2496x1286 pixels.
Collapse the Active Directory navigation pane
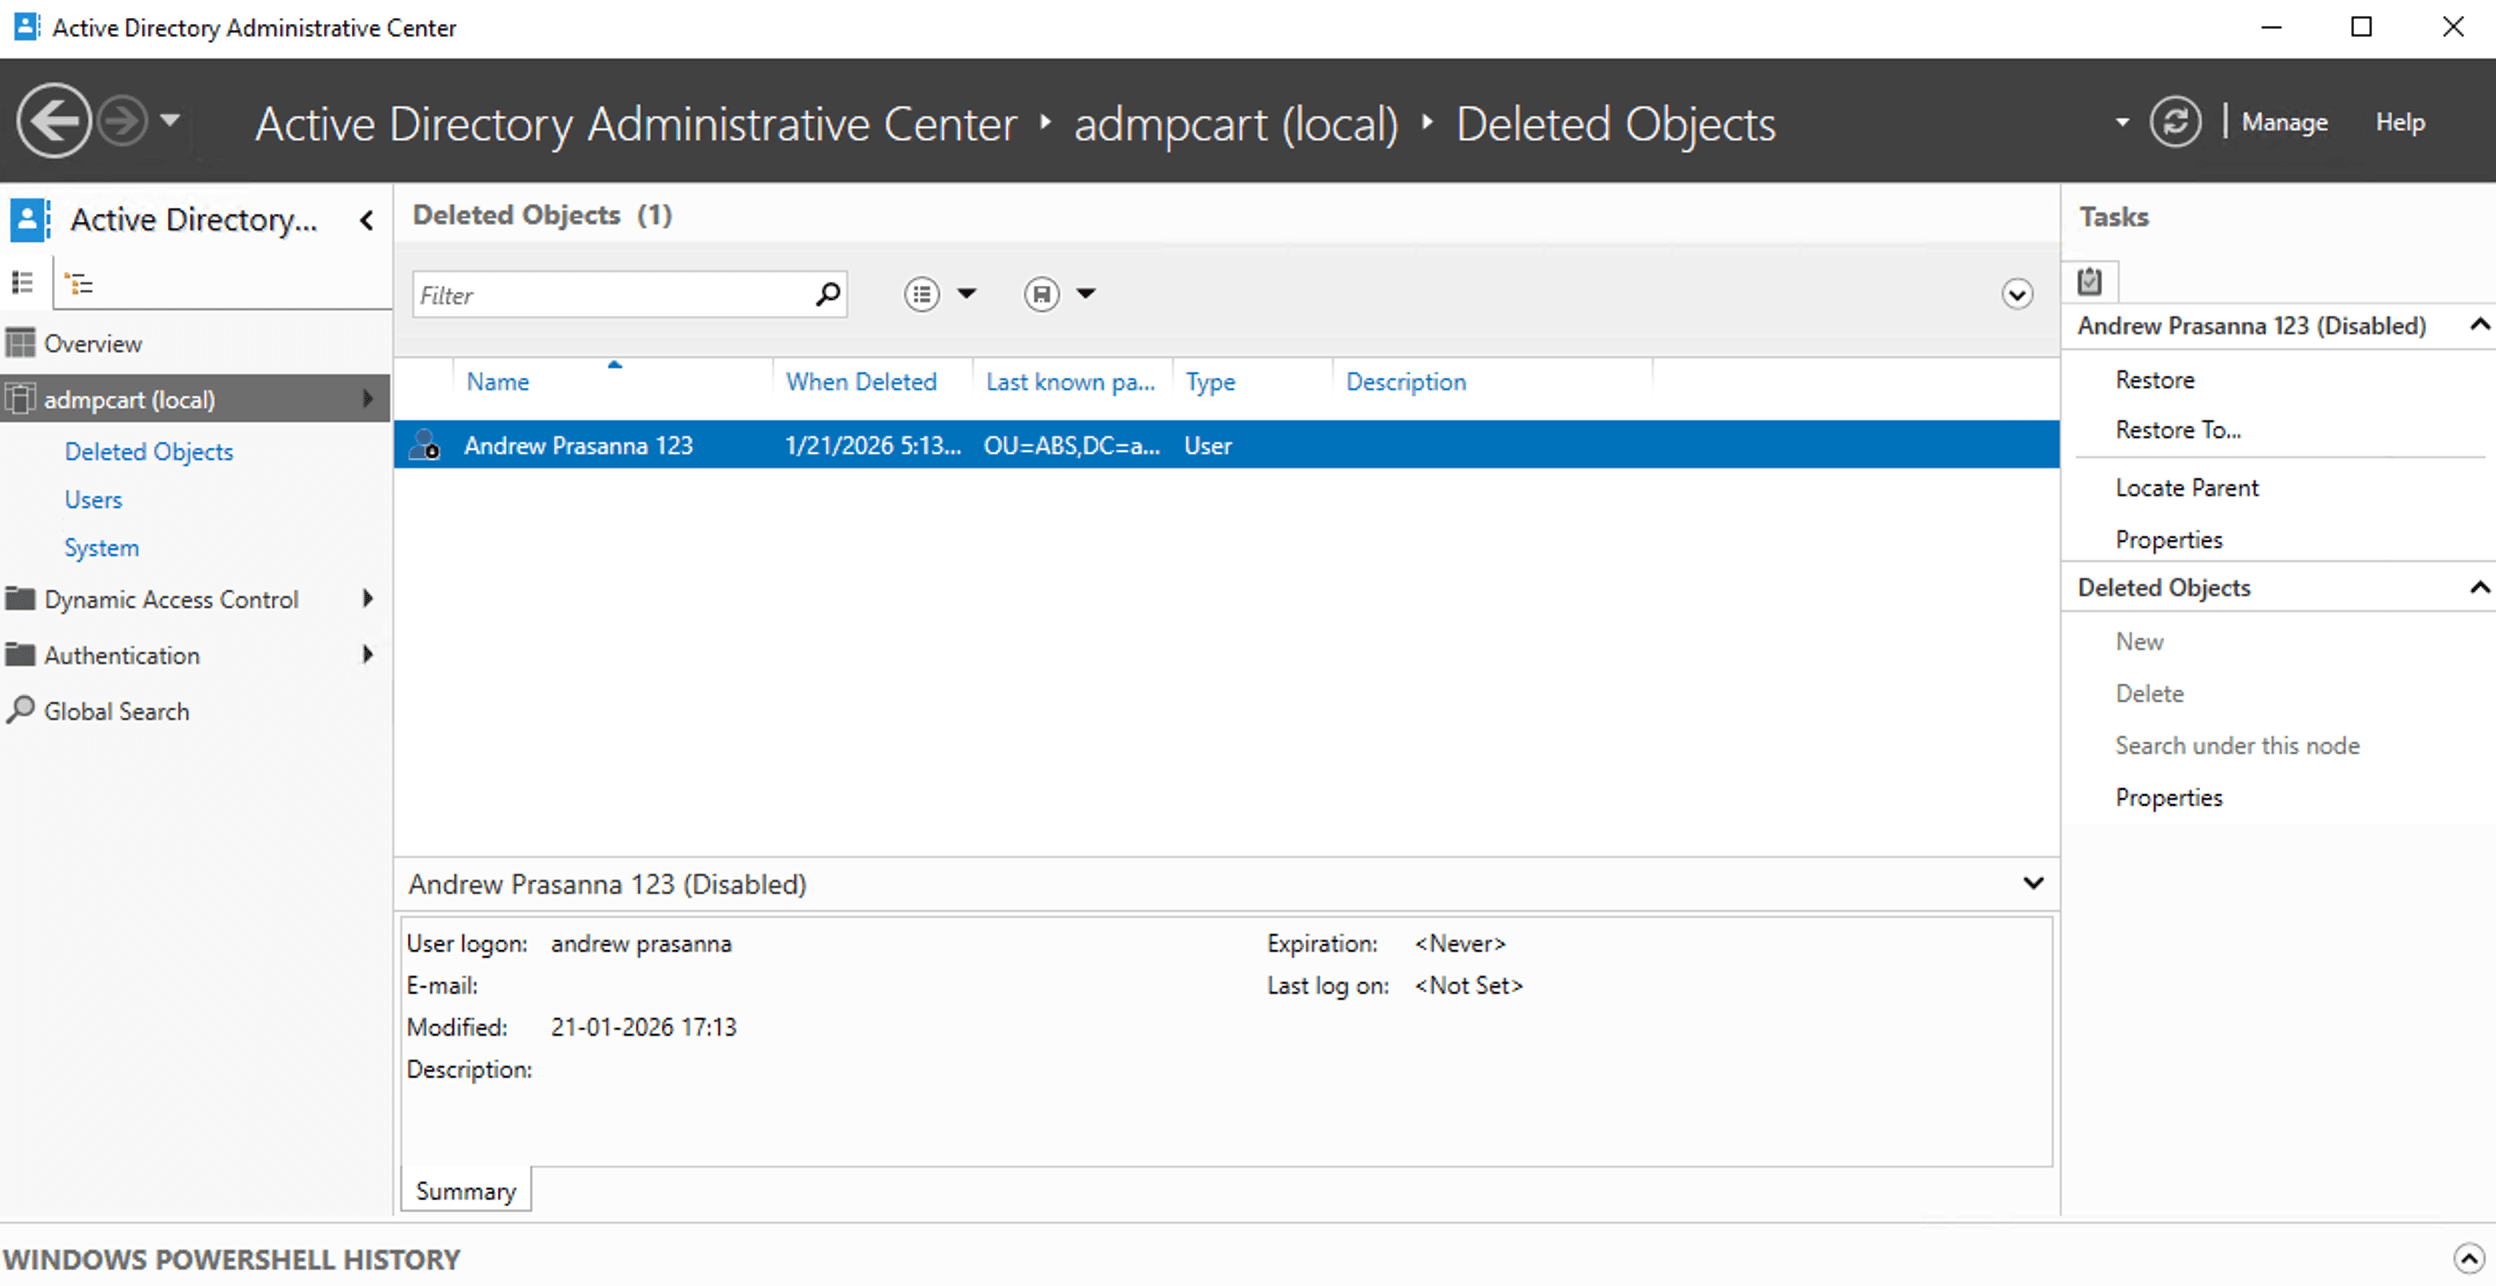point(367,219)
